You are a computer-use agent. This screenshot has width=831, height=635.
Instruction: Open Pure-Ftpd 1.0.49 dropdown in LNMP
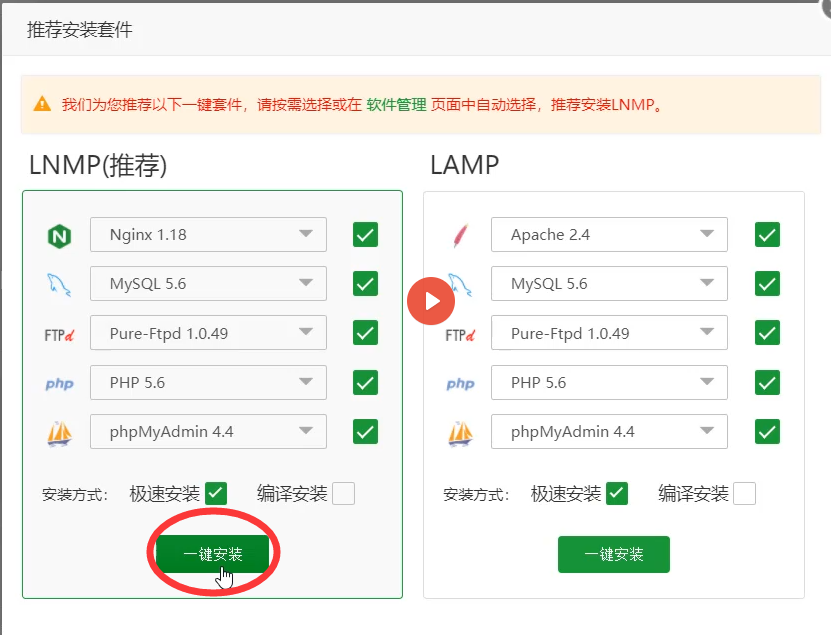[x=208, y=333]
